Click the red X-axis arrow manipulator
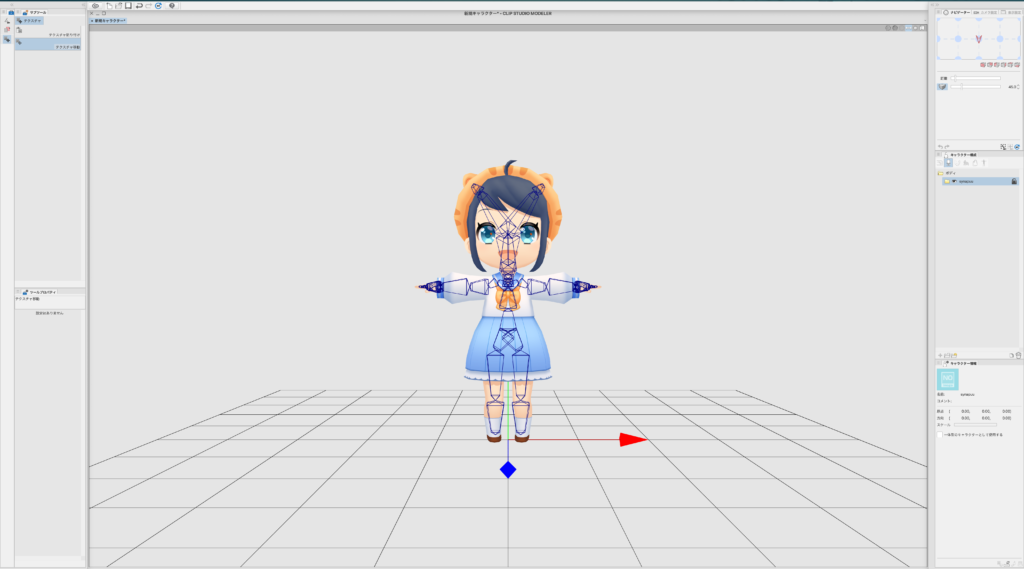The image size is (1024, 569). [x=632, y=440]
